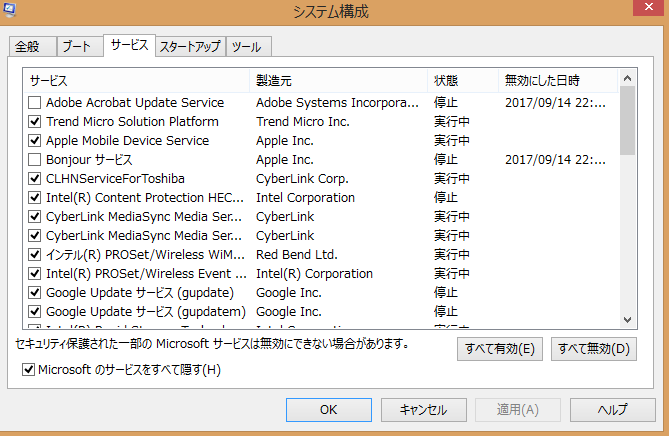Open the スタートアップ tab

click(190, 47)
